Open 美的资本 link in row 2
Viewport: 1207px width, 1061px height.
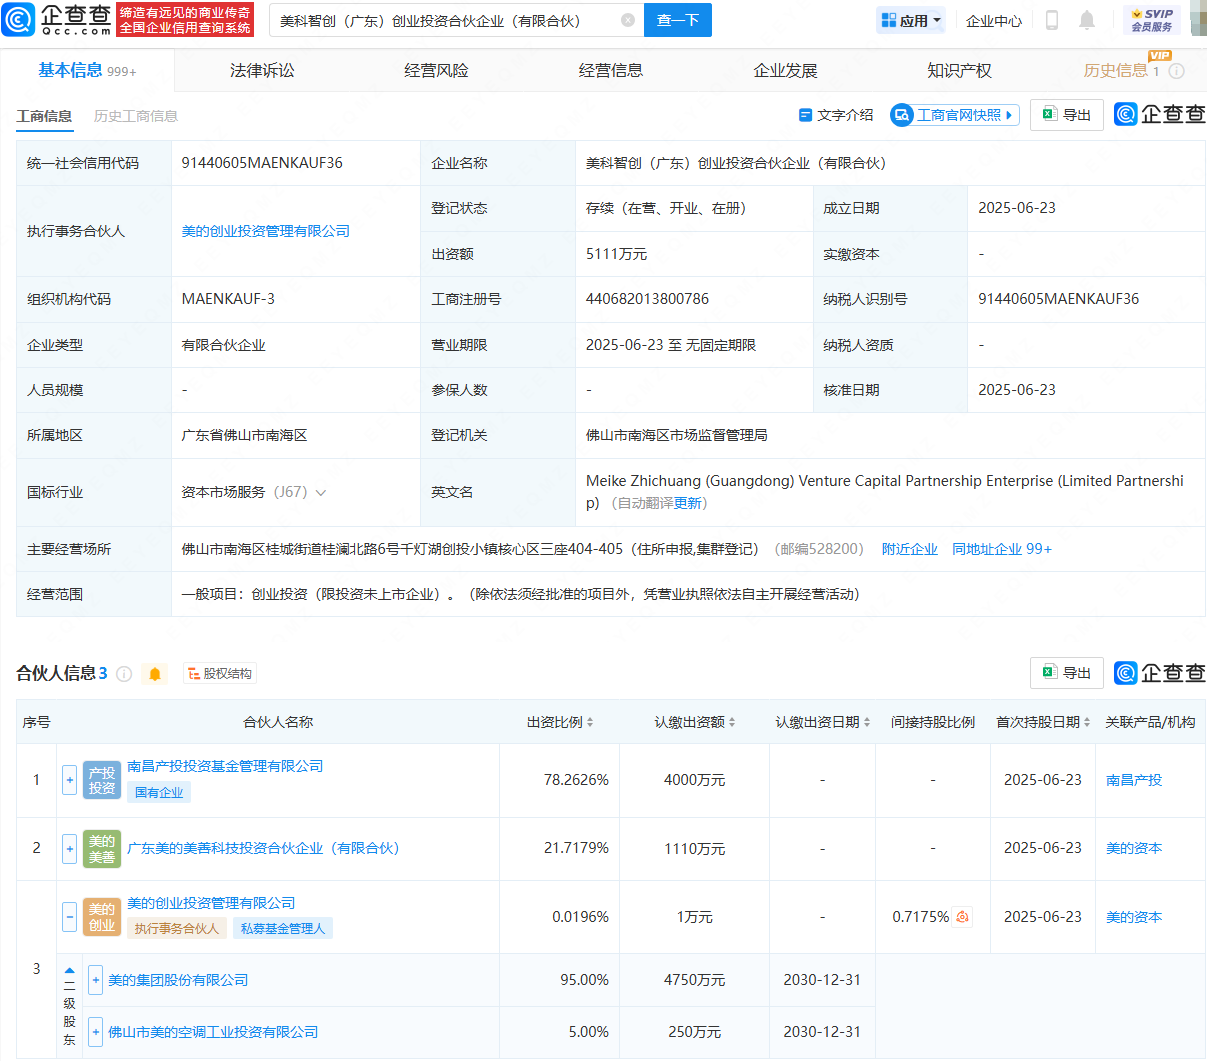pyautogui.click(x=1134, y=848)
